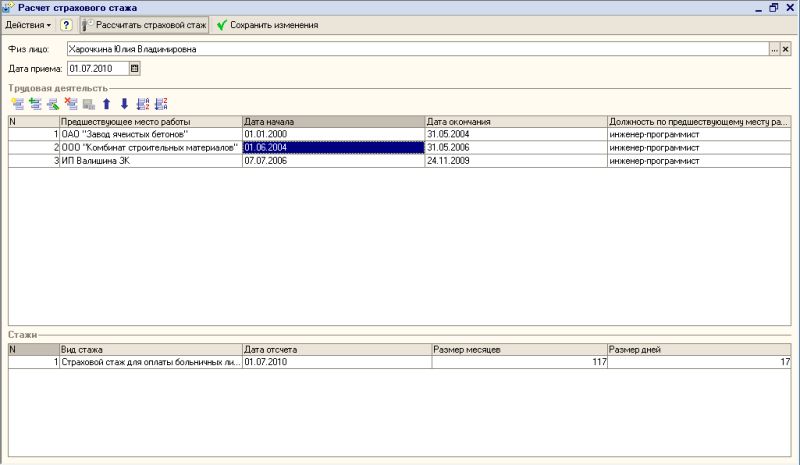This screenshot has height=465, width=800.
Task: Click the window title app icon
Action: pyautogui.click(x=8, y=7)
